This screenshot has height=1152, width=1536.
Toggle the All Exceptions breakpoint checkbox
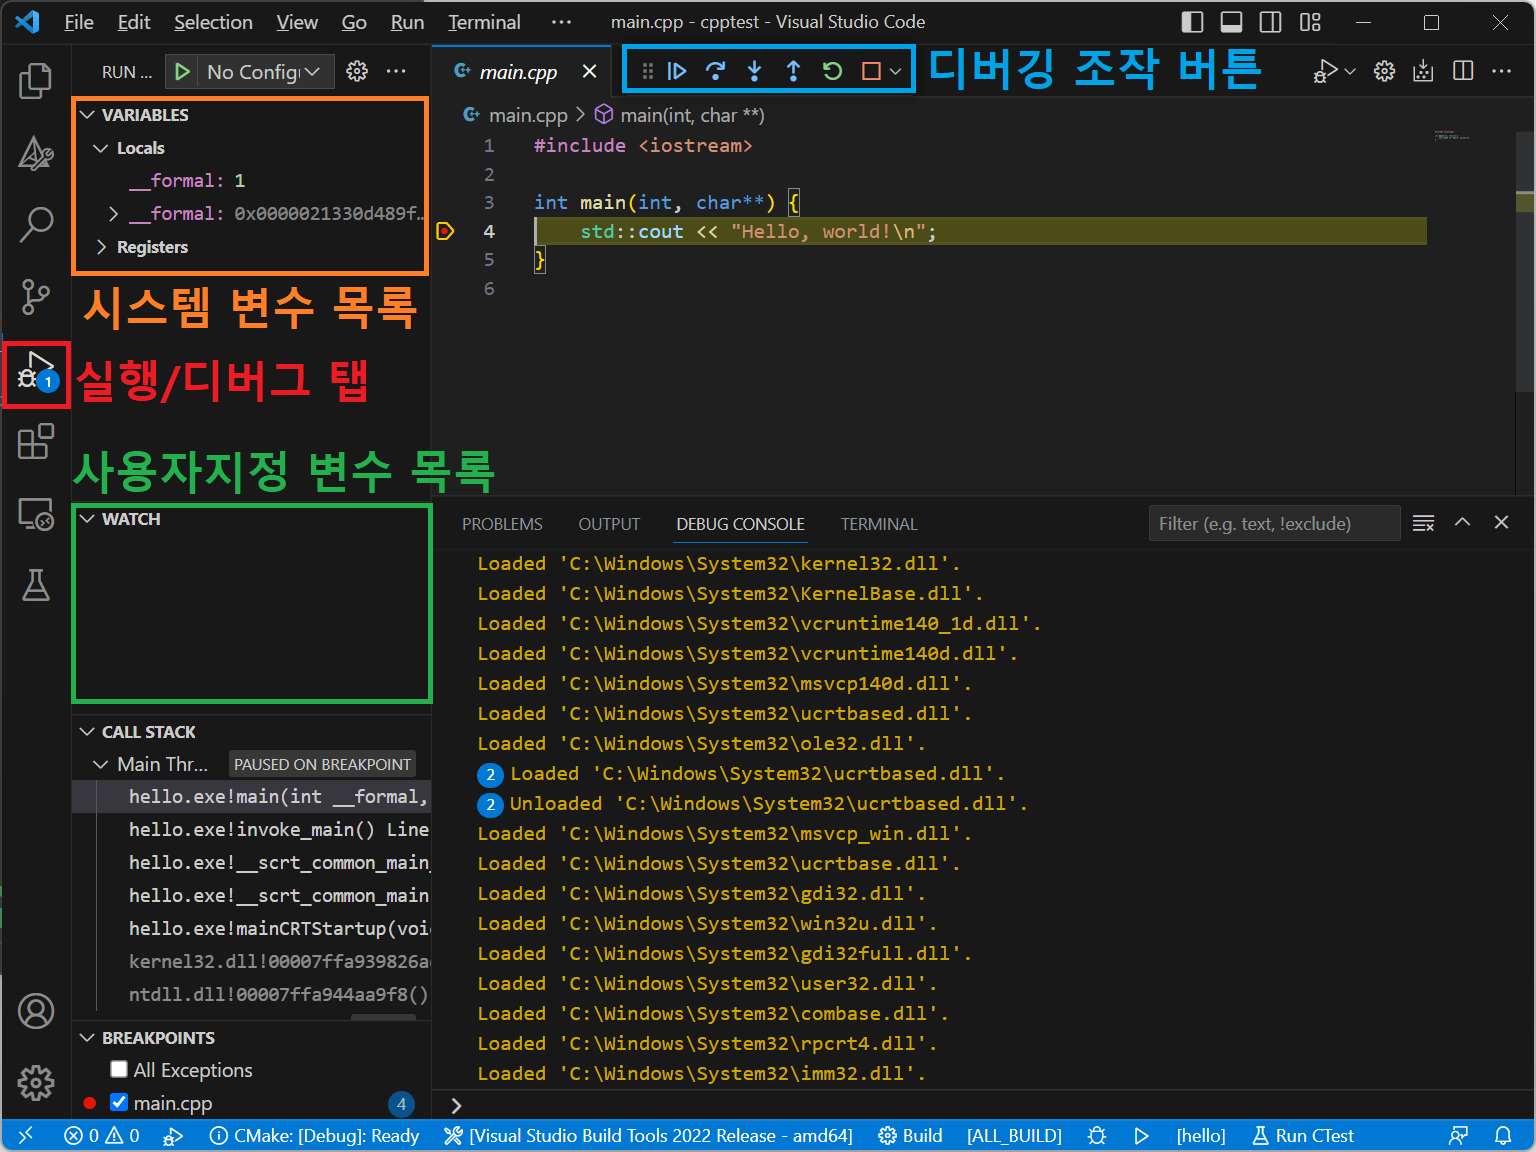pyautogui.click(x=119, y=1070)
